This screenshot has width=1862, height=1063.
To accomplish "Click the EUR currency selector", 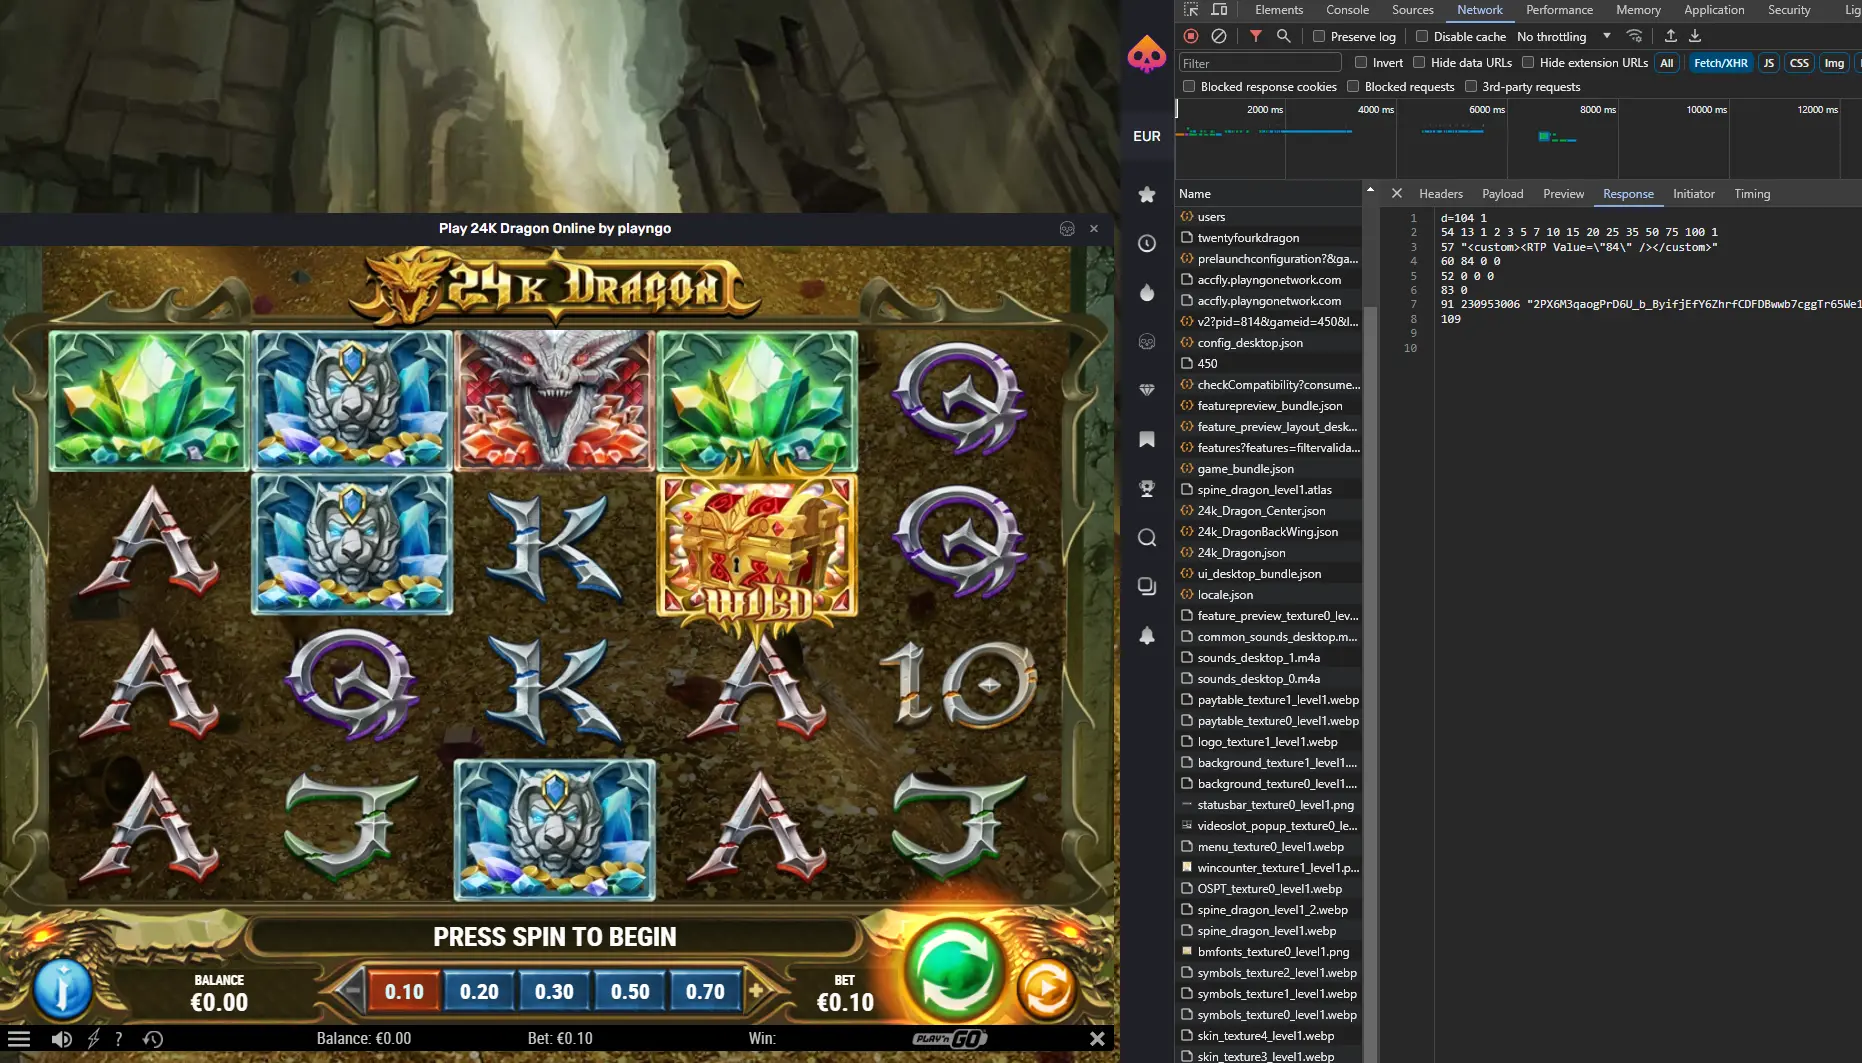I will coord(1147,136).
